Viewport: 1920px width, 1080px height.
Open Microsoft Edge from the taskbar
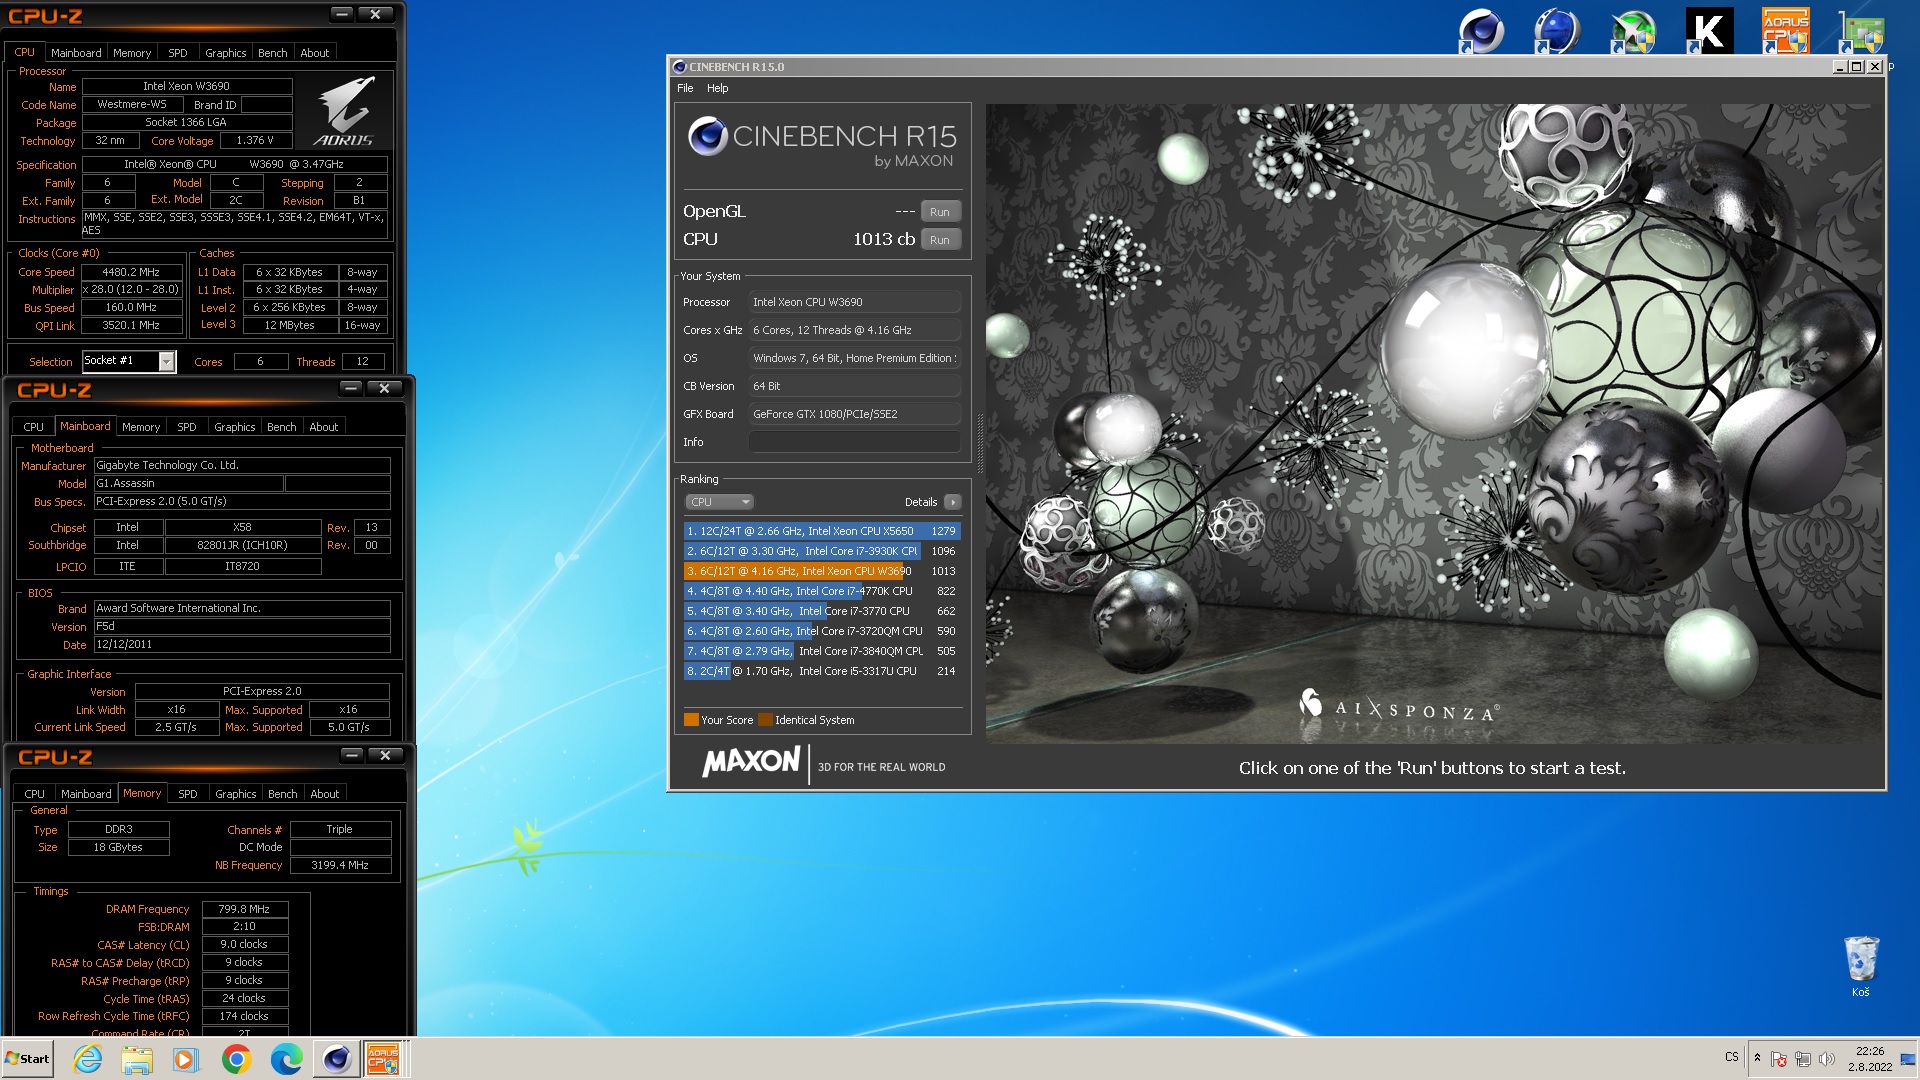286,1059
